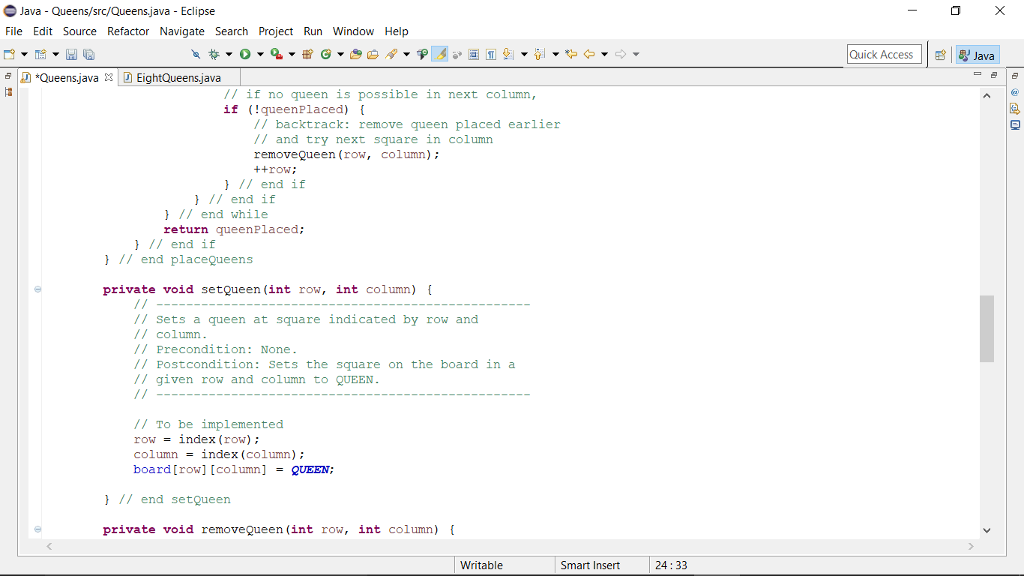1024x576 pixels.
Task: Click the Run External Tools icon
Action: pyautogui.click(x=277, y=54)
